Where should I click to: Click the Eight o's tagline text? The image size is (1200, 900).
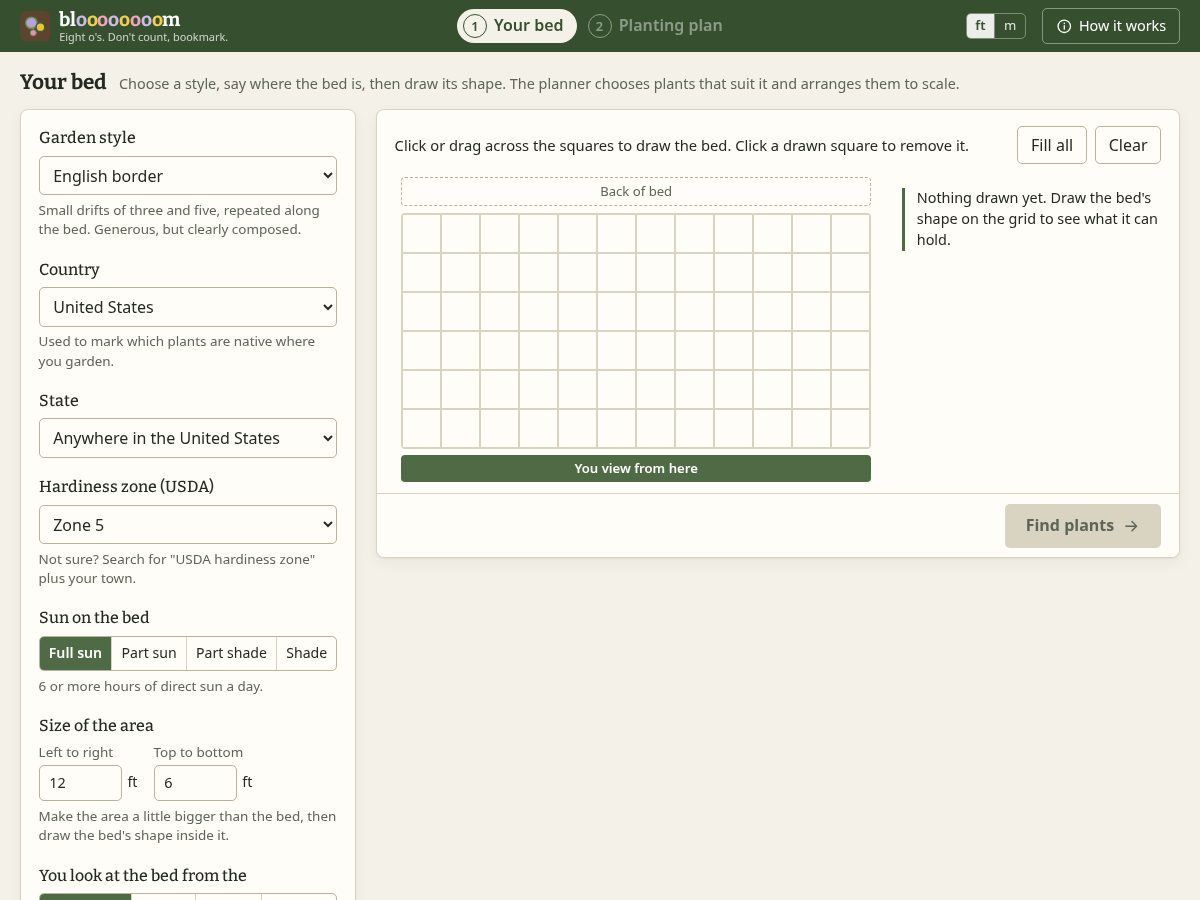pyautogui.click(x=143, y=37)
